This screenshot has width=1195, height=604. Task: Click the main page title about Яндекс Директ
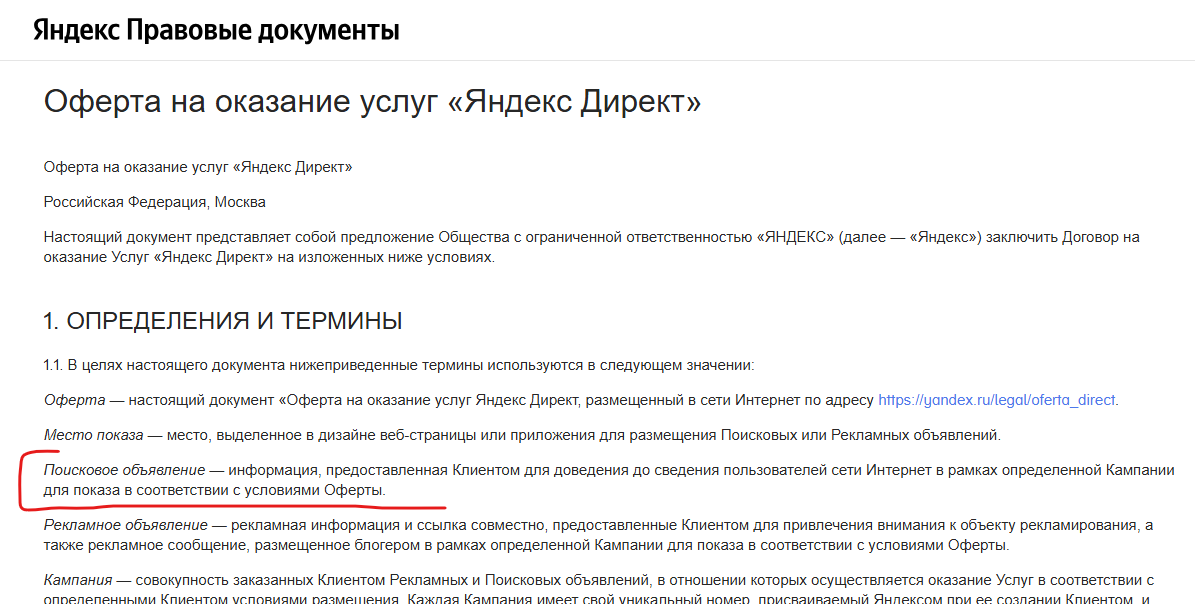pos(372,102)
